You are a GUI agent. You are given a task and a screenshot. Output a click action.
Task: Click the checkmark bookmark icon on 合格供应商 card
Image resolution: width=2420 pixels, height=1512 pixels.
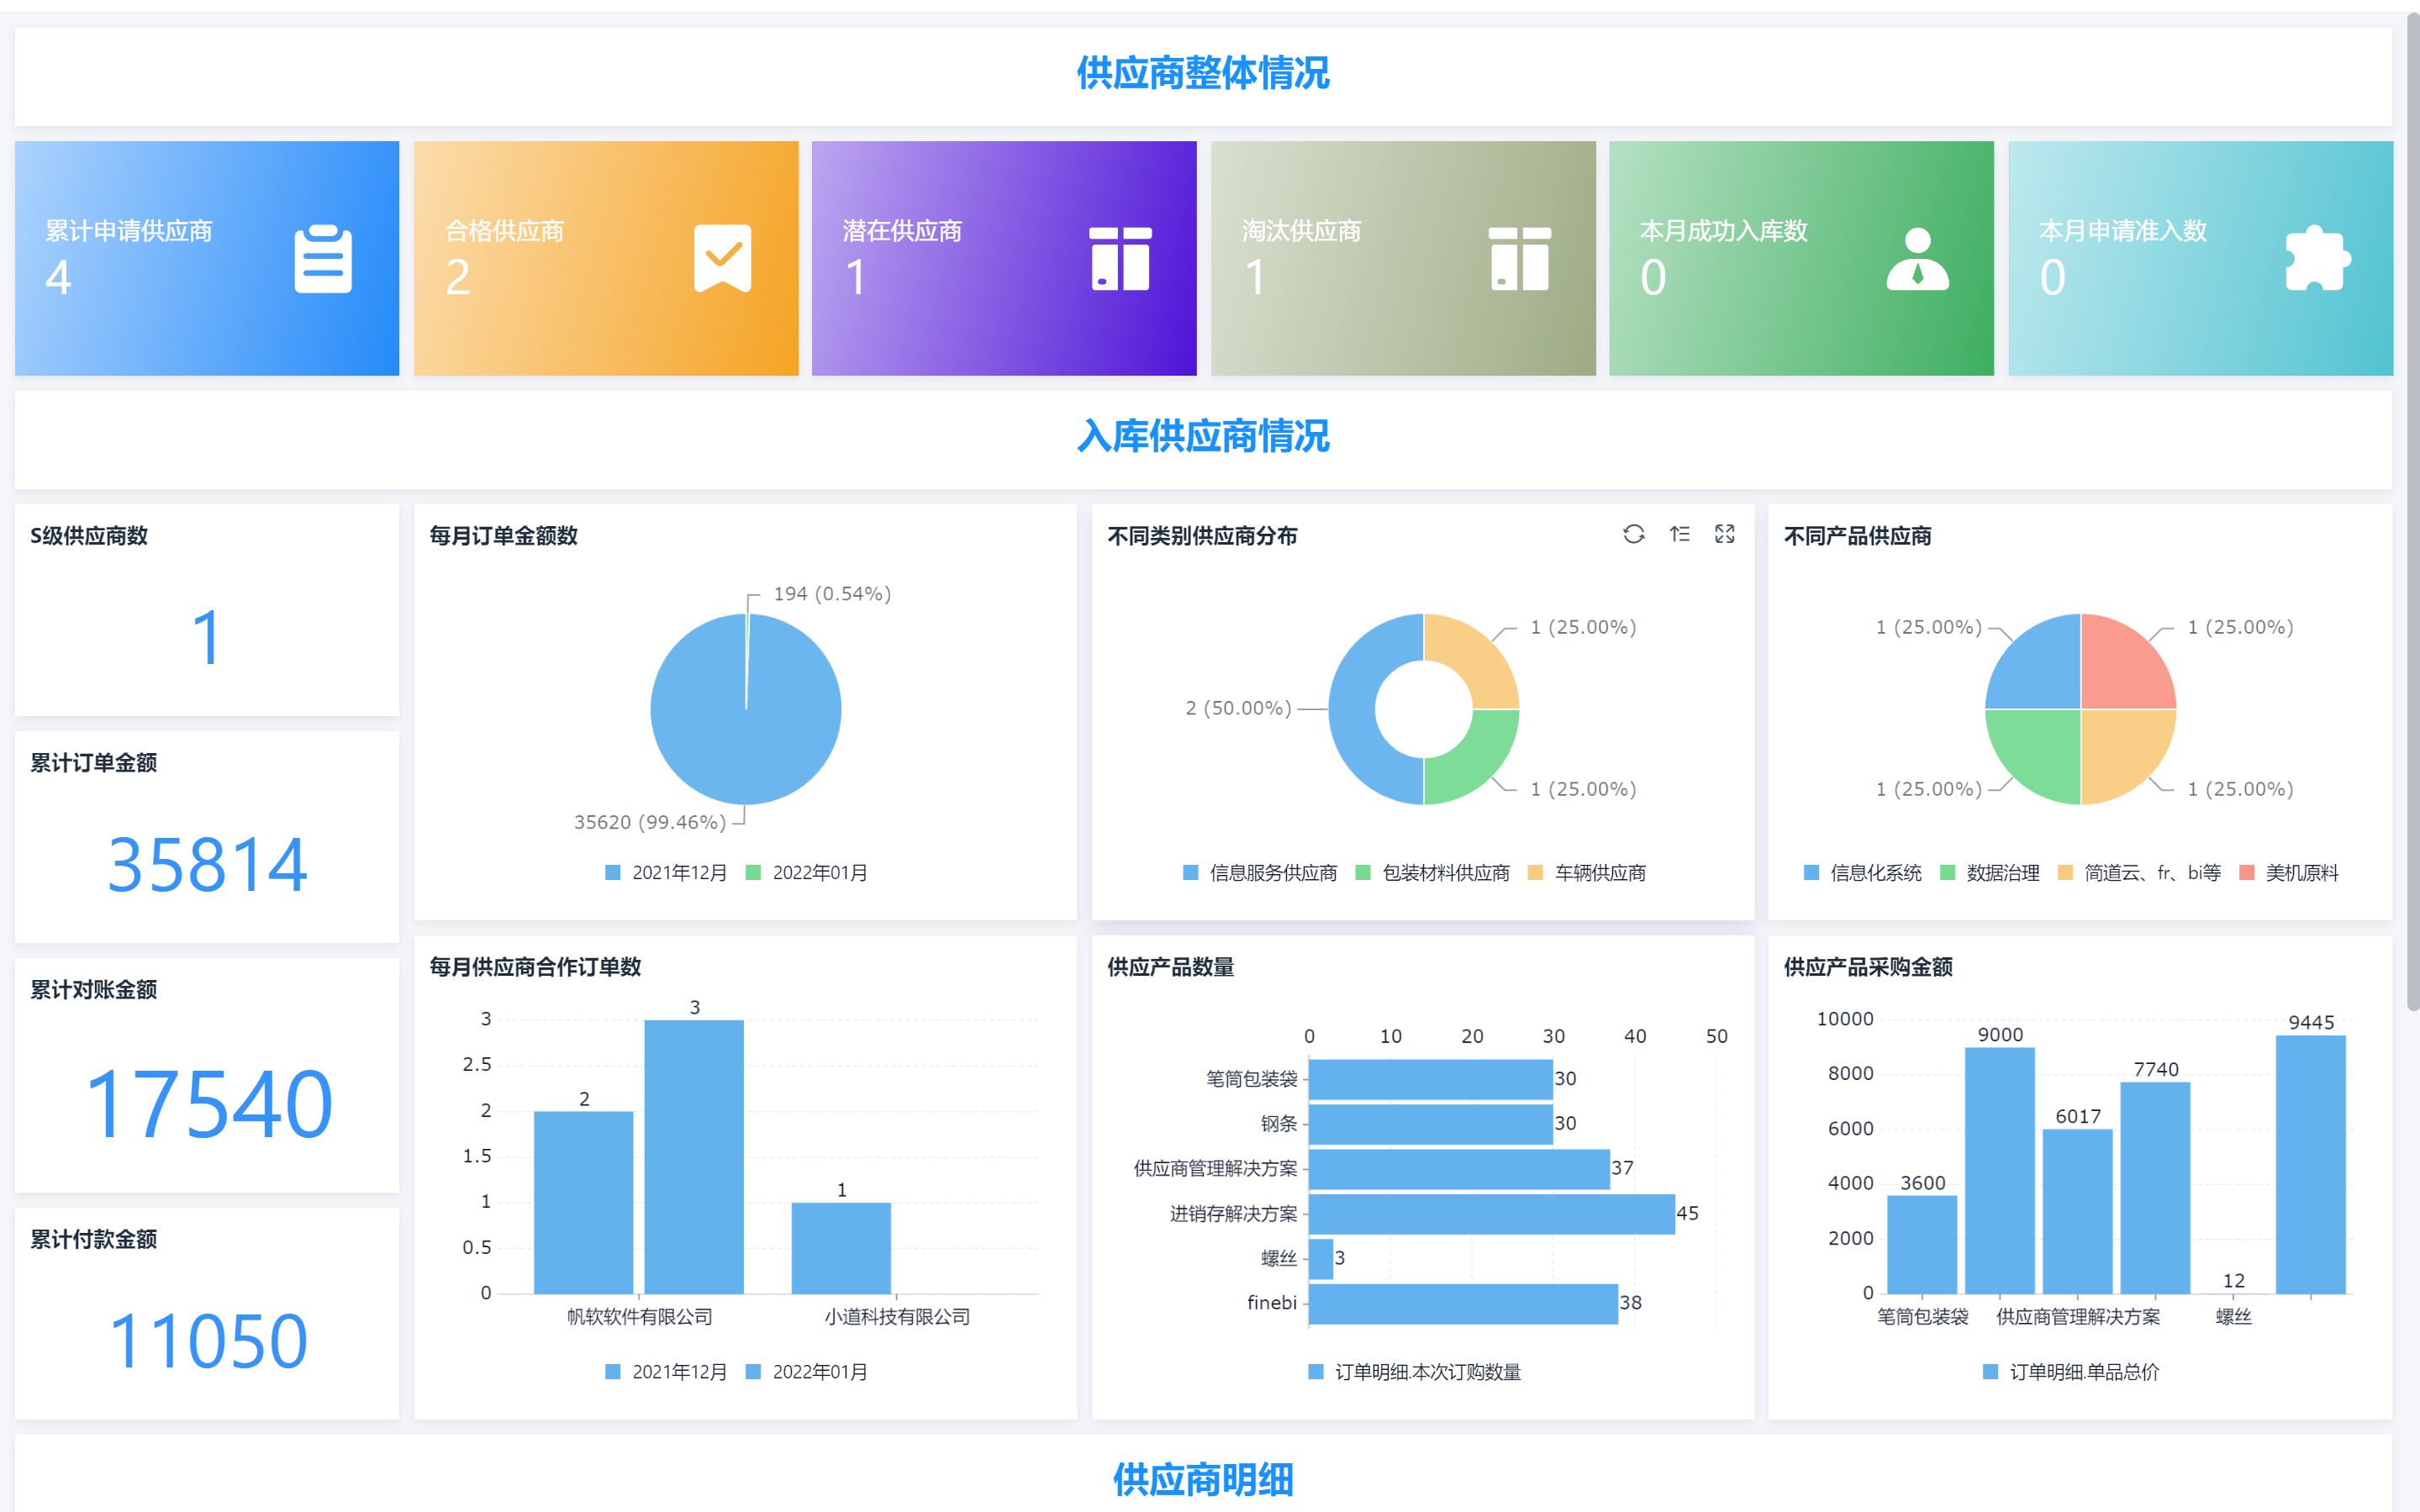coord(722,258)
